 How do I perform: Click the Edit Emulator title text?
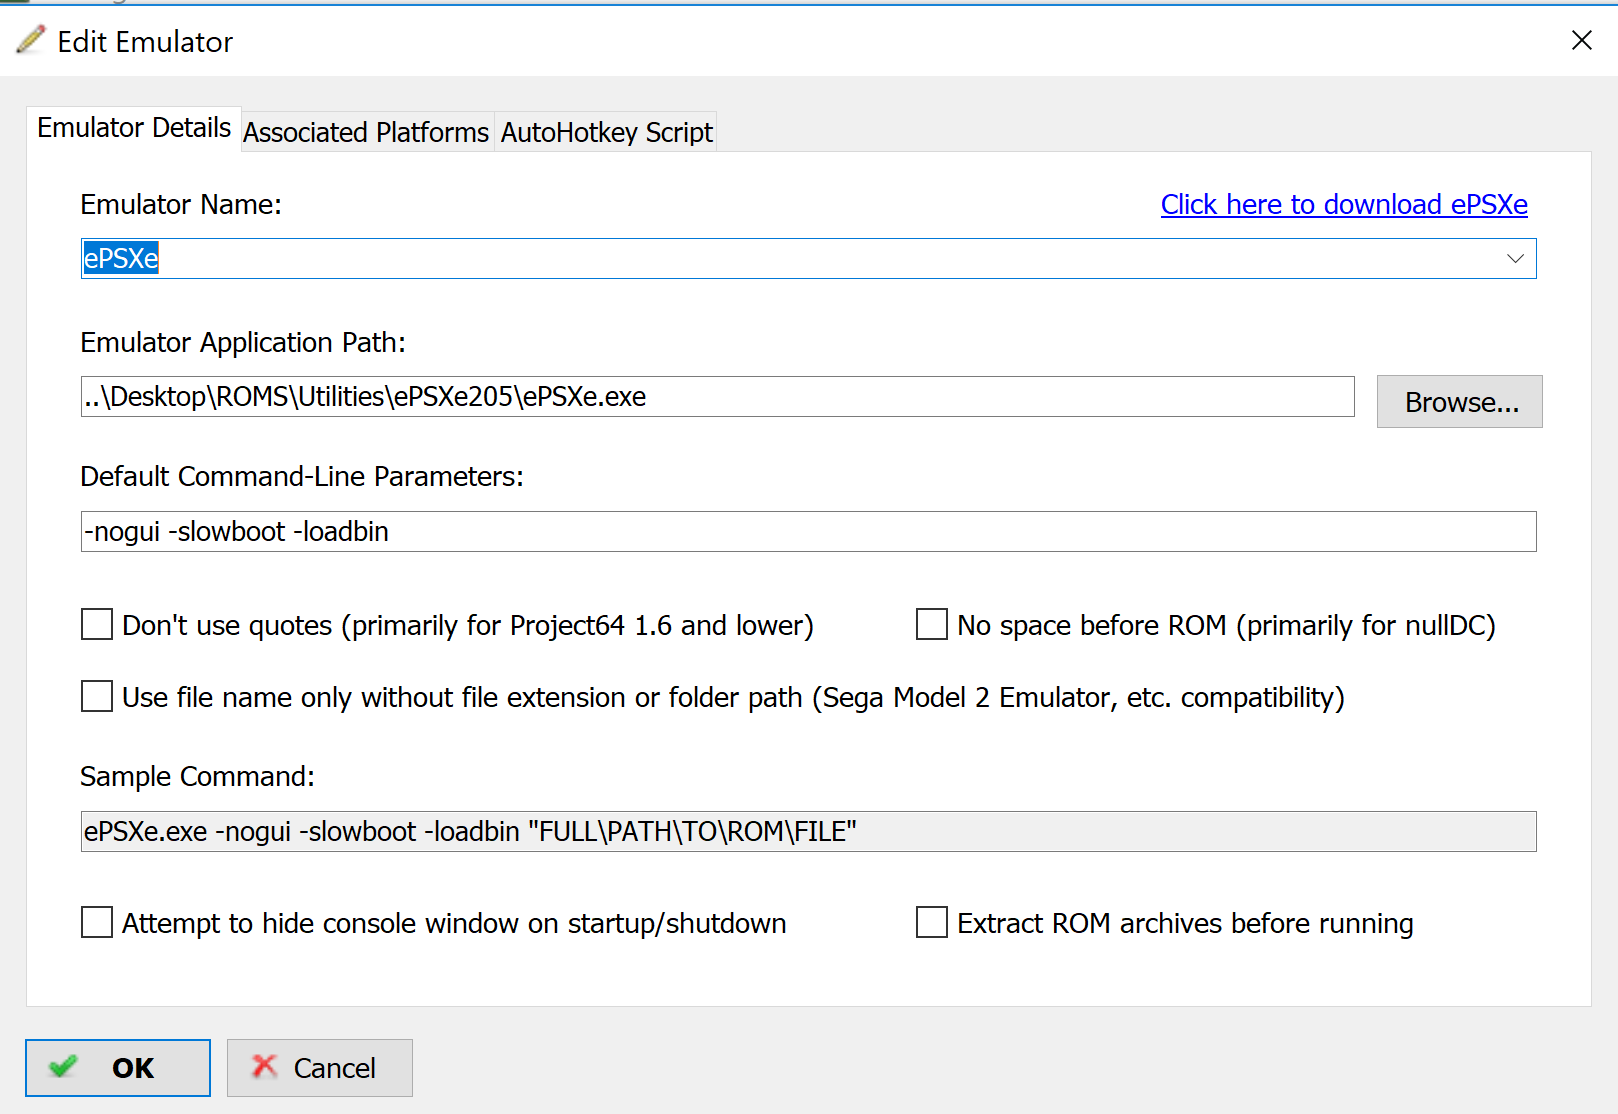(x=145, y=42)
